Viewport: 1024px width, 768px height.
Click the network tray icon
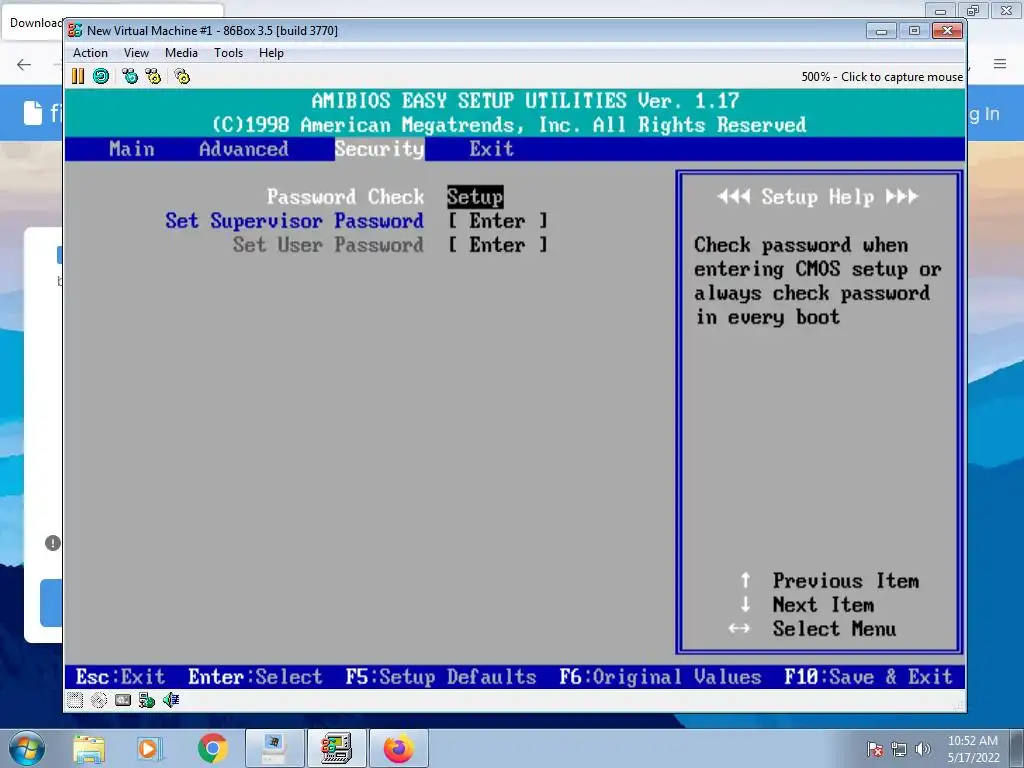(x=899, y=749)
